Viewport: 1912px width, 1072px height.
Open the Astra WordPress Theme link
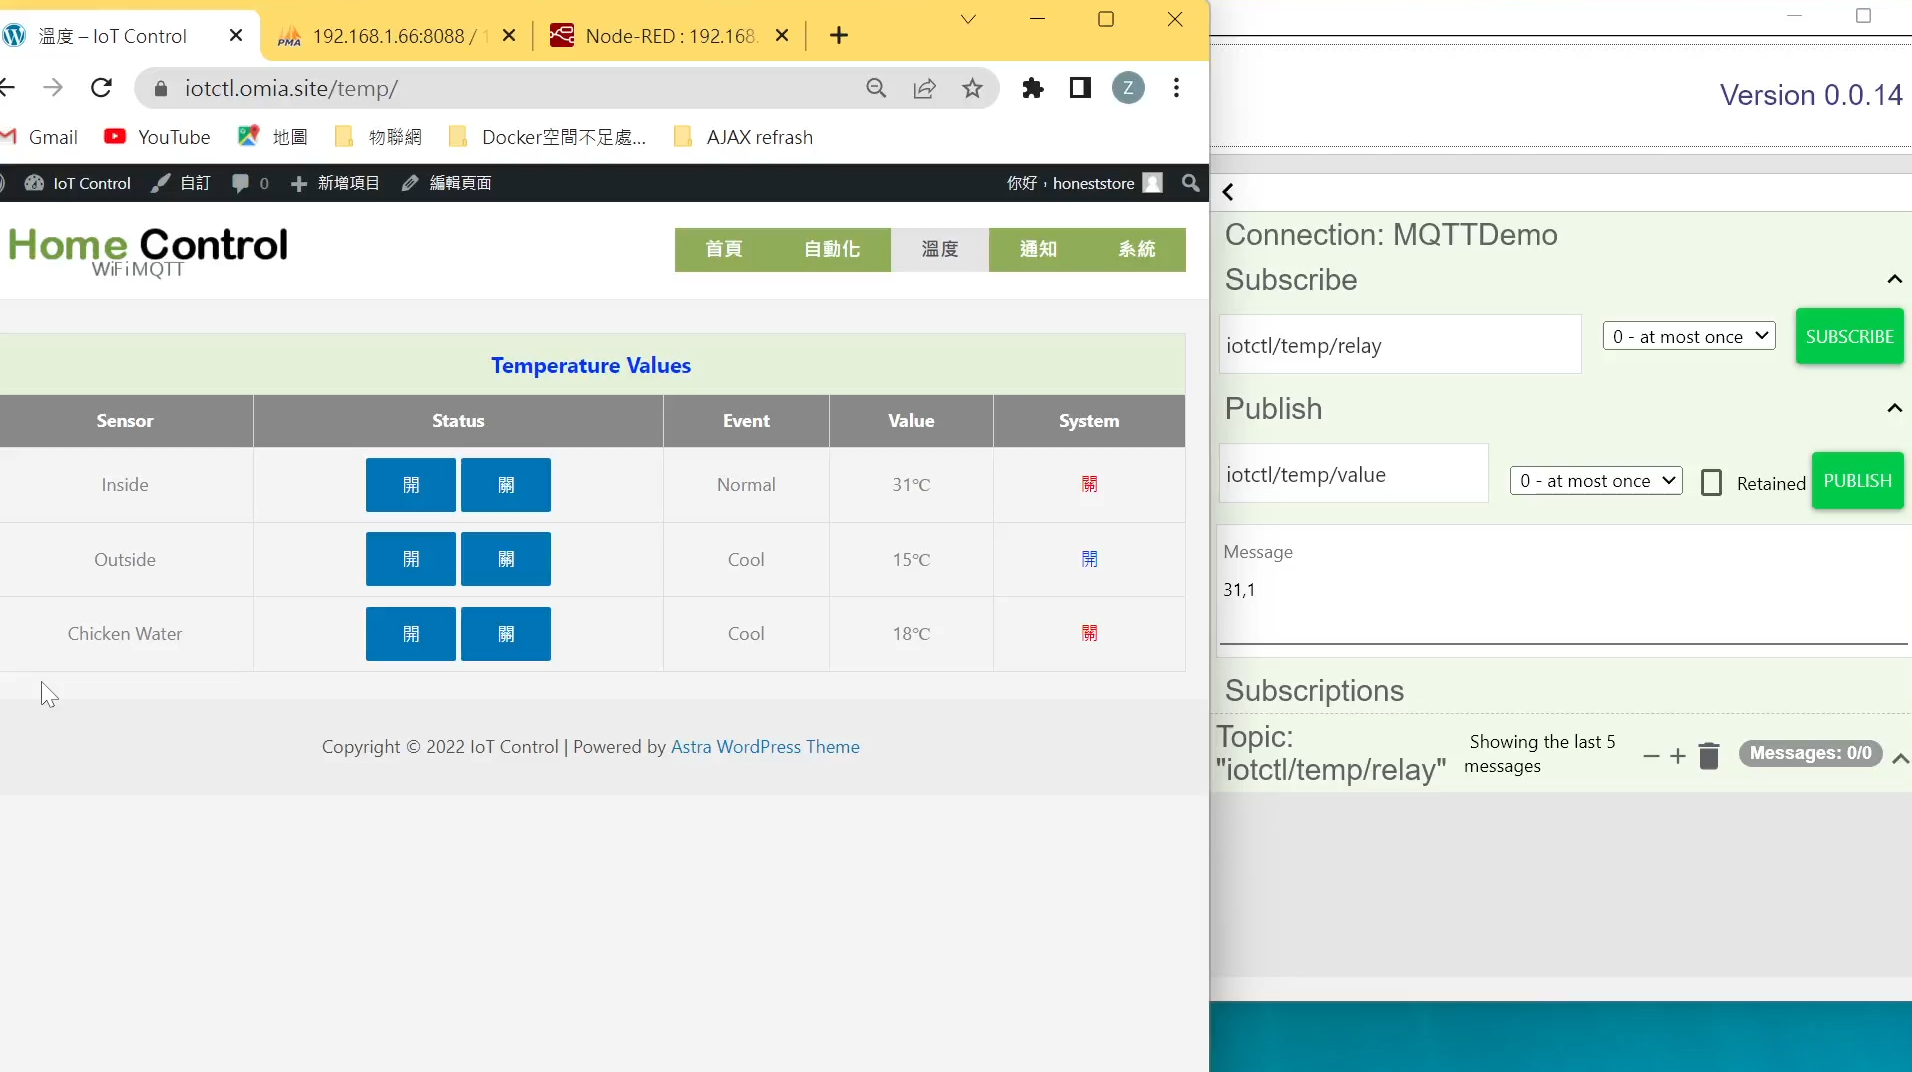[764, 747]
